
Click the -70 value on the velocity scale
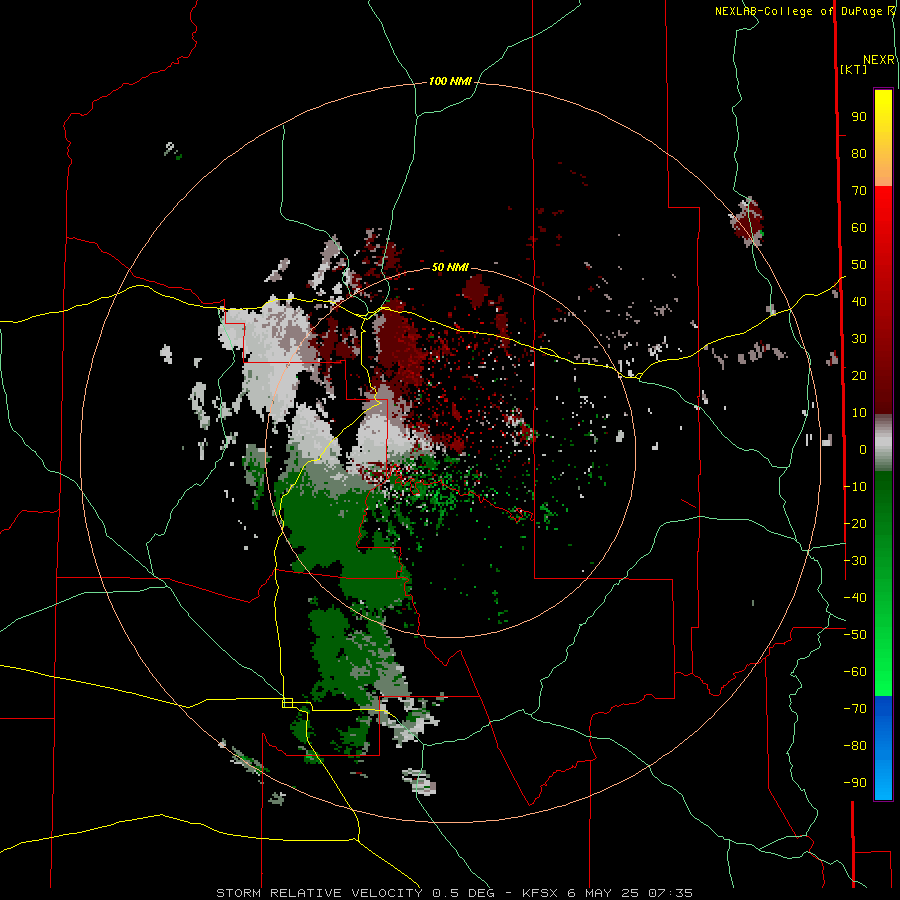pos(855,708)
